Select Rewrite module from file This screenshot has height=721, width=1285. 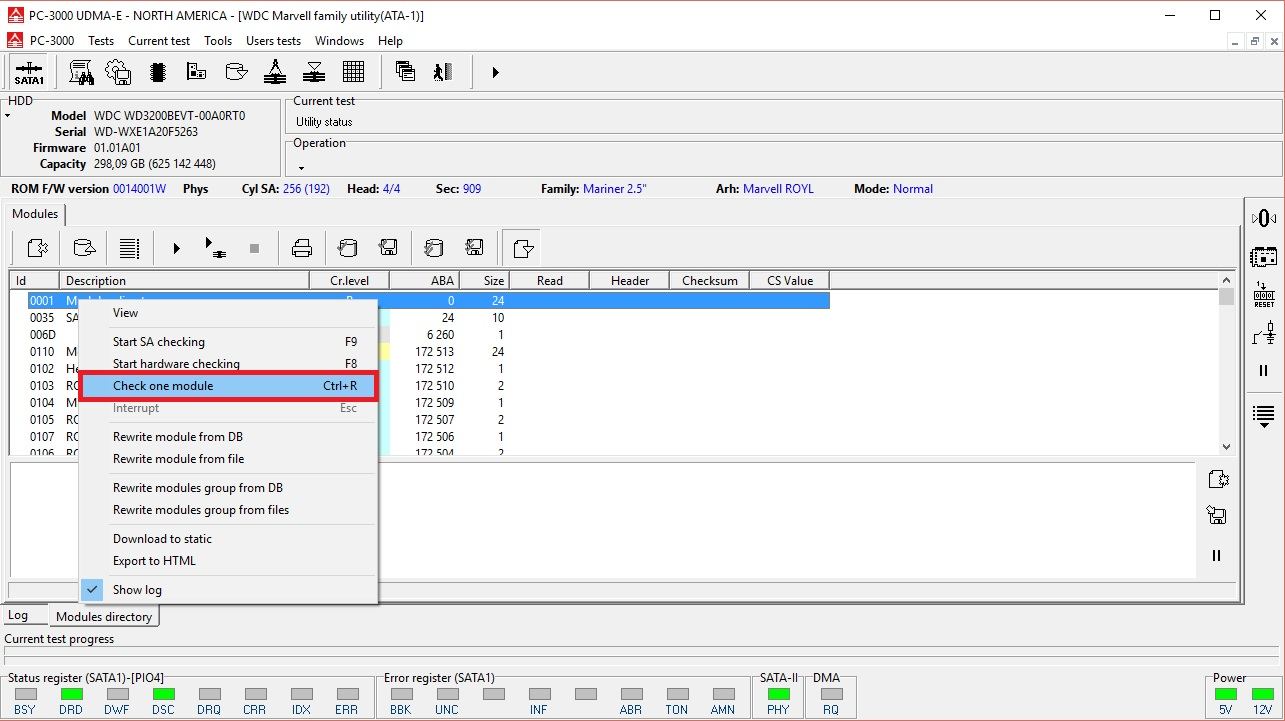[x=228, y=459]
